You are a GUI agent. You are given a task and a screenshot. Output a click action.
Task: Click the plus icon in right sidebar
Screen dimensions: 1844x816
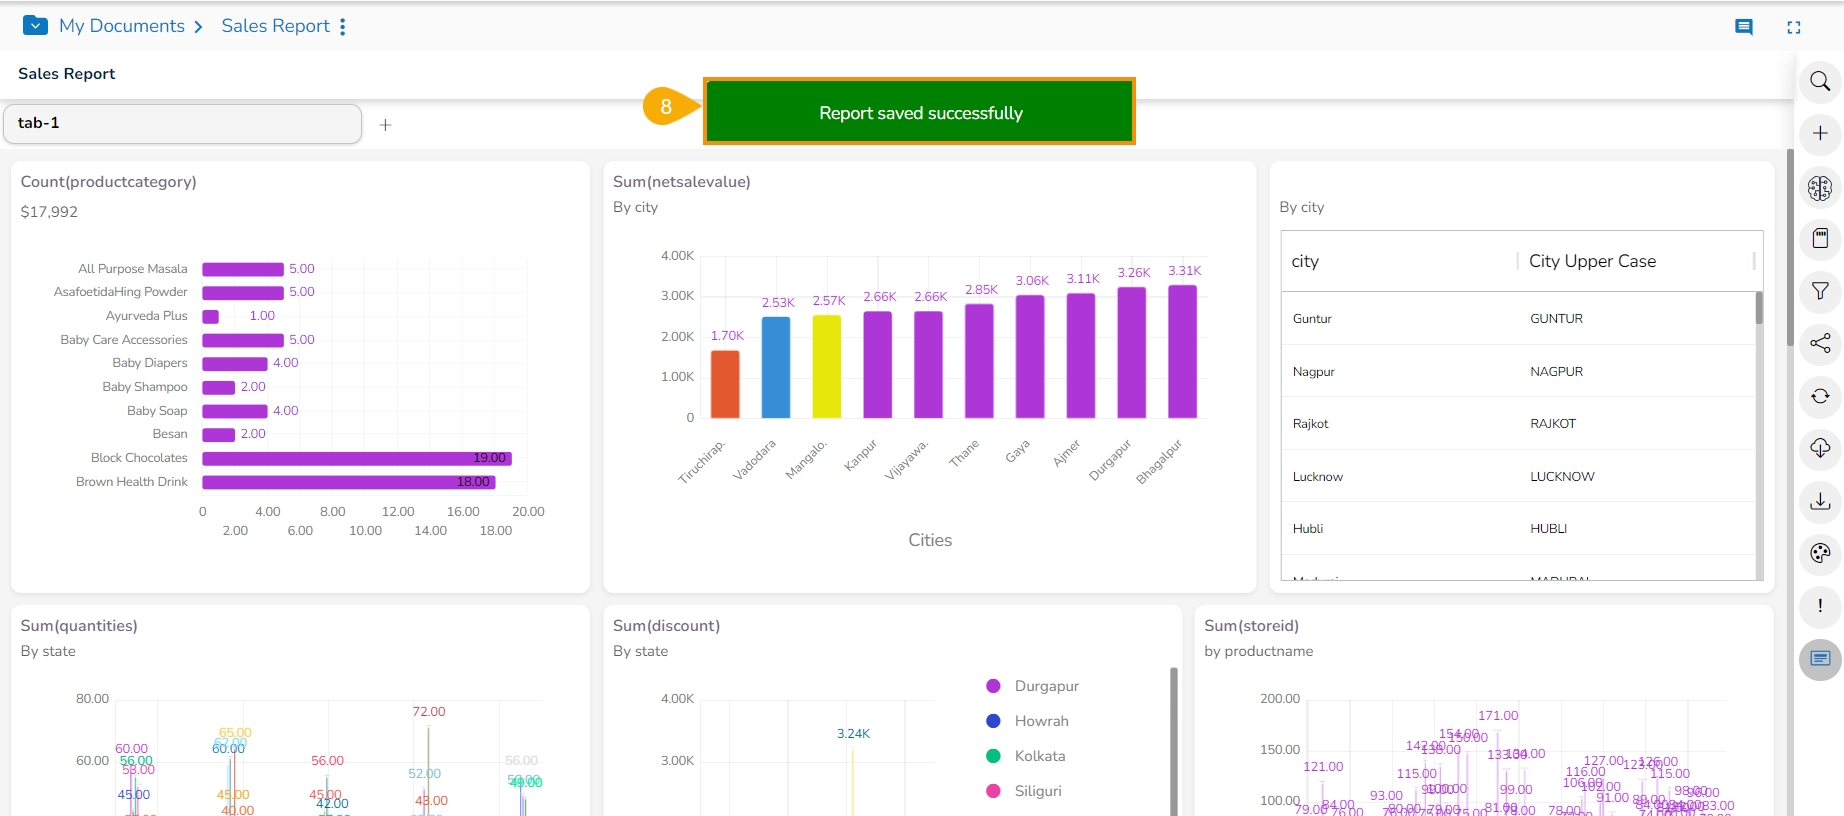click(1820, 133)
